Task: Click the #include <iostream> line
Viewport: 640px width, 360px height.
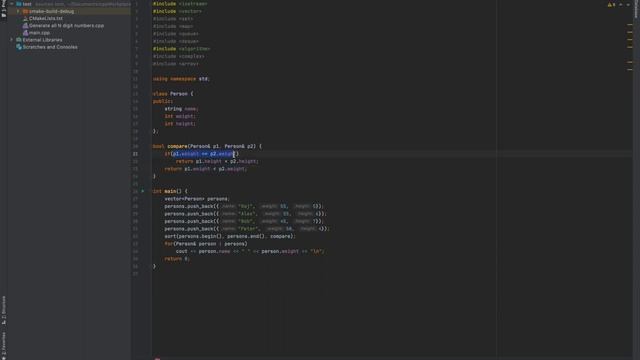Action: tap(180, 4)
